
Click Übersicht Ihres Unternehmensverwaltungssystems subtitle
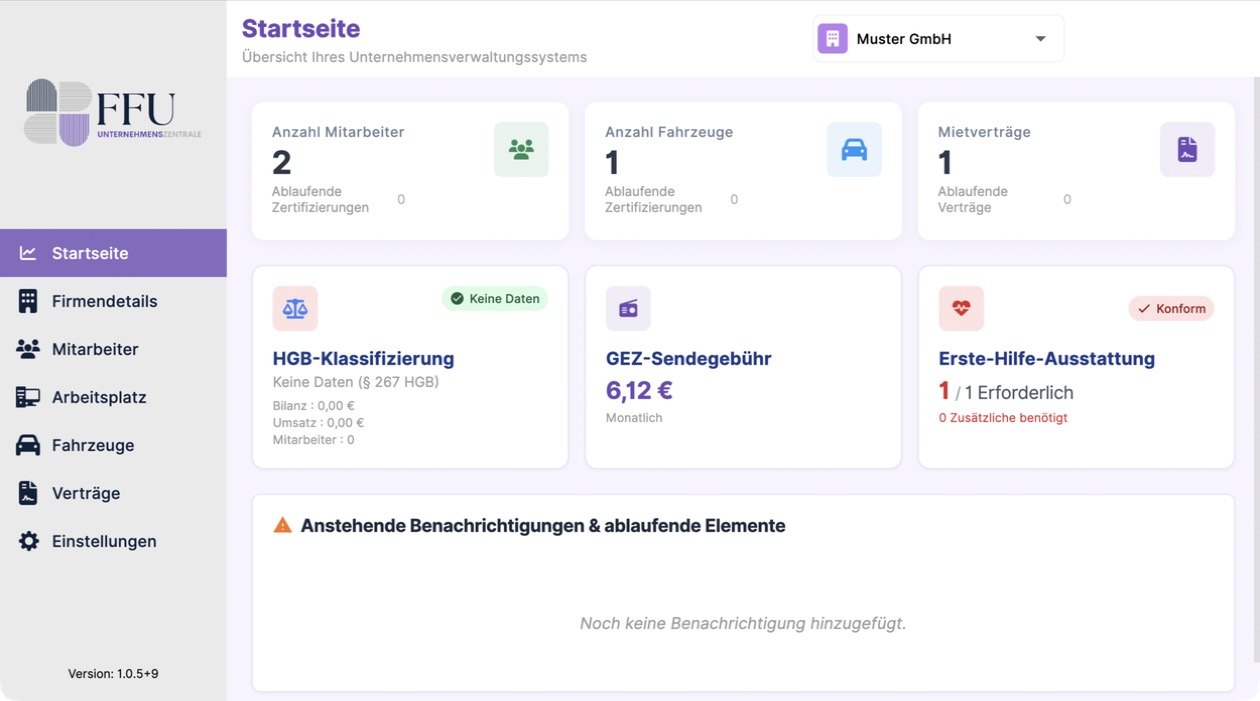[x=414, y=57]
